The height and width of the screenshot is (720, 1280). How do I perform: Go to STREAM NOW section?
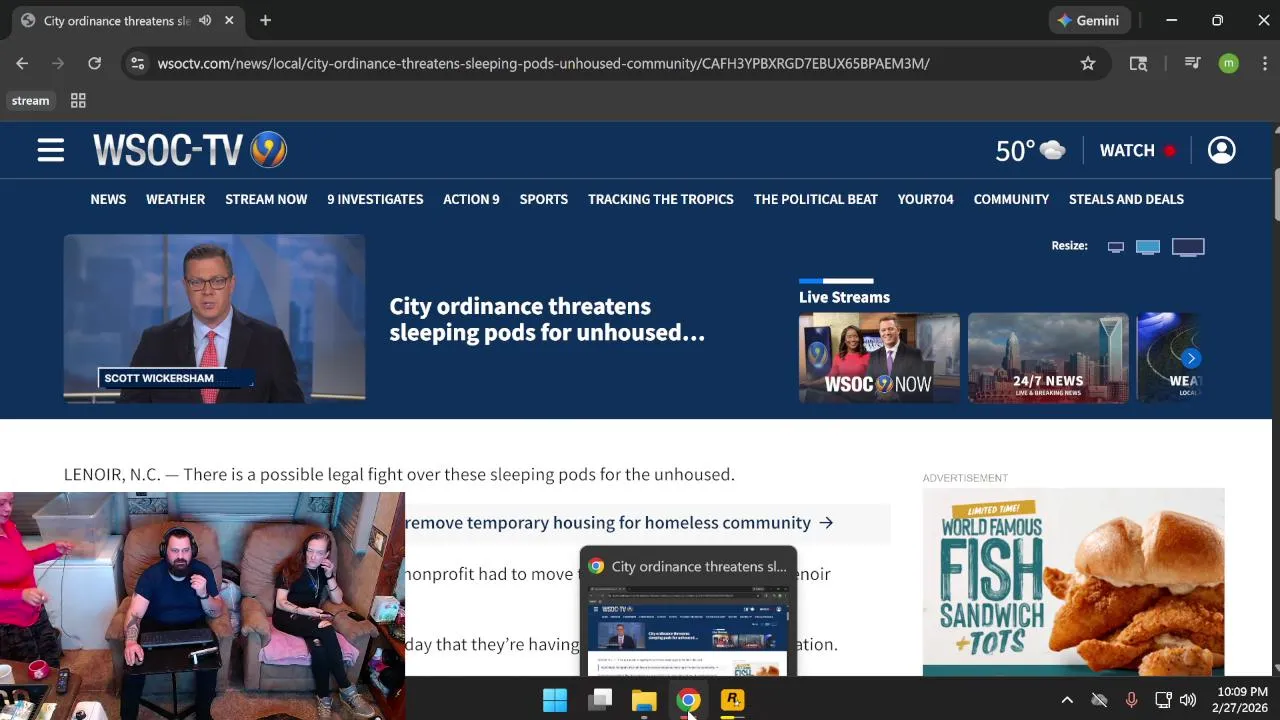pyautogui.click(x=266, y=199)
